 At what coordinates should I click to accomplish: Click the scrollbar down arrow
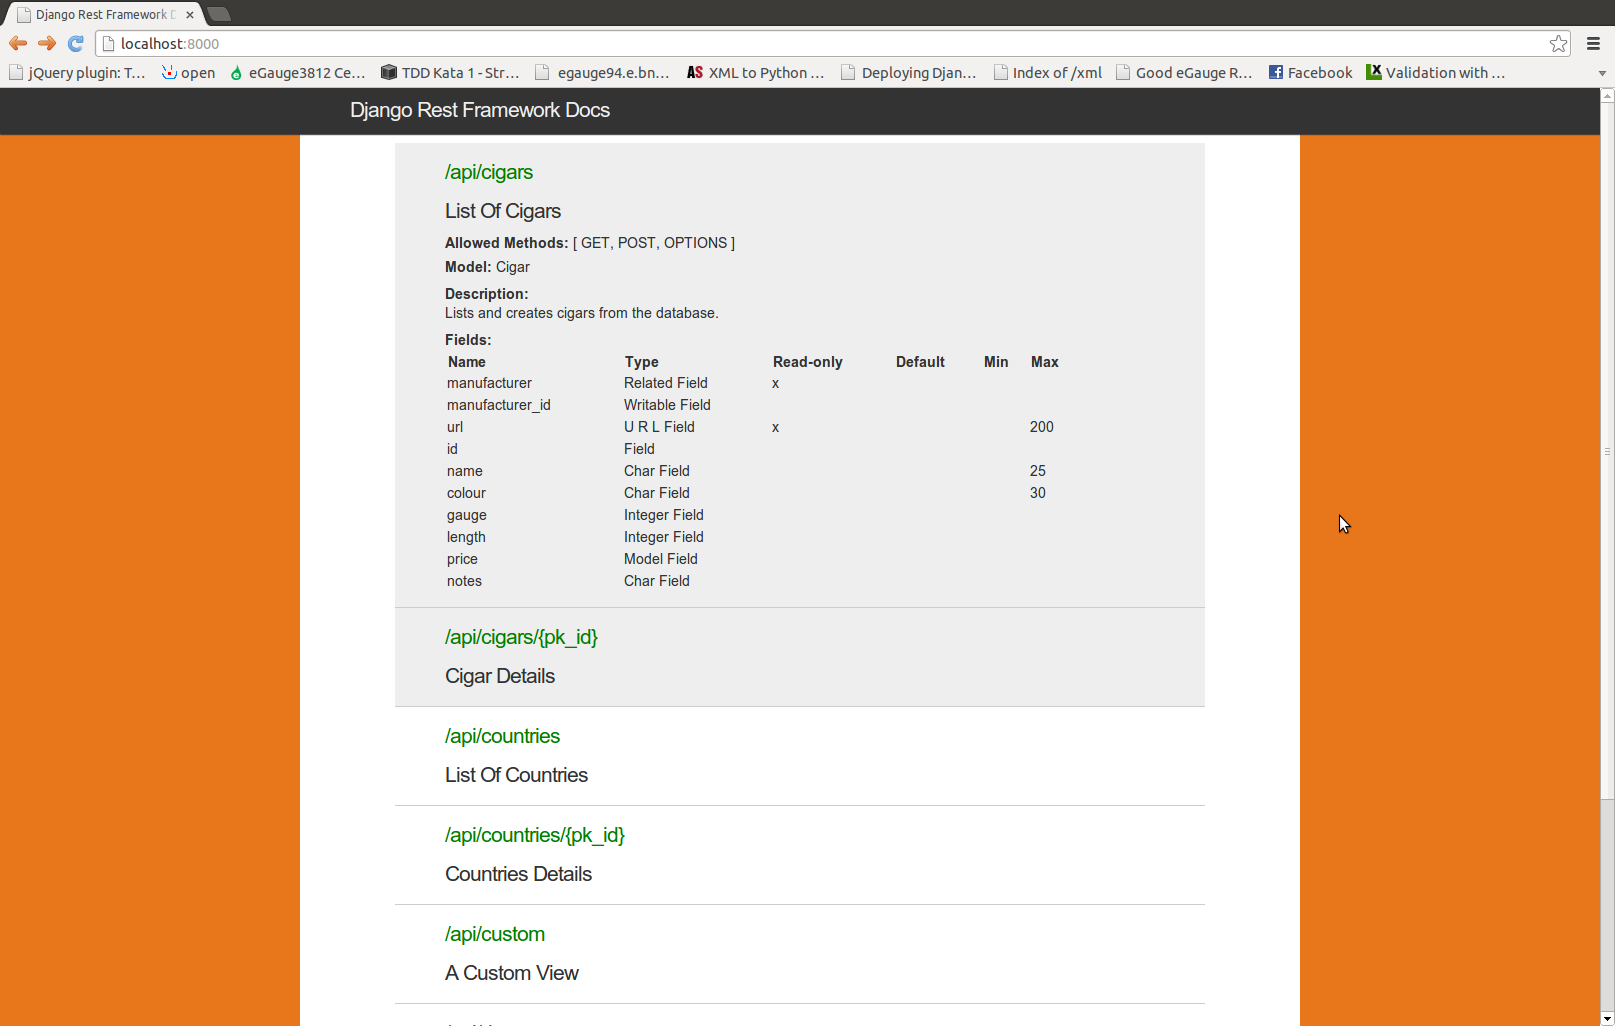tap(1607, 1019)
